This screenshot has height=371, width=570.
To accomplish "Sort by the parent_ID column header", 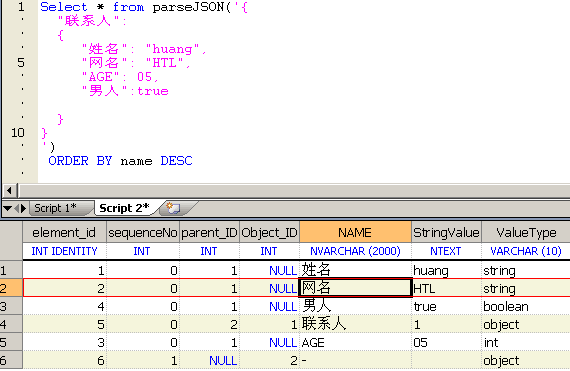I will (x=209, y=232).
